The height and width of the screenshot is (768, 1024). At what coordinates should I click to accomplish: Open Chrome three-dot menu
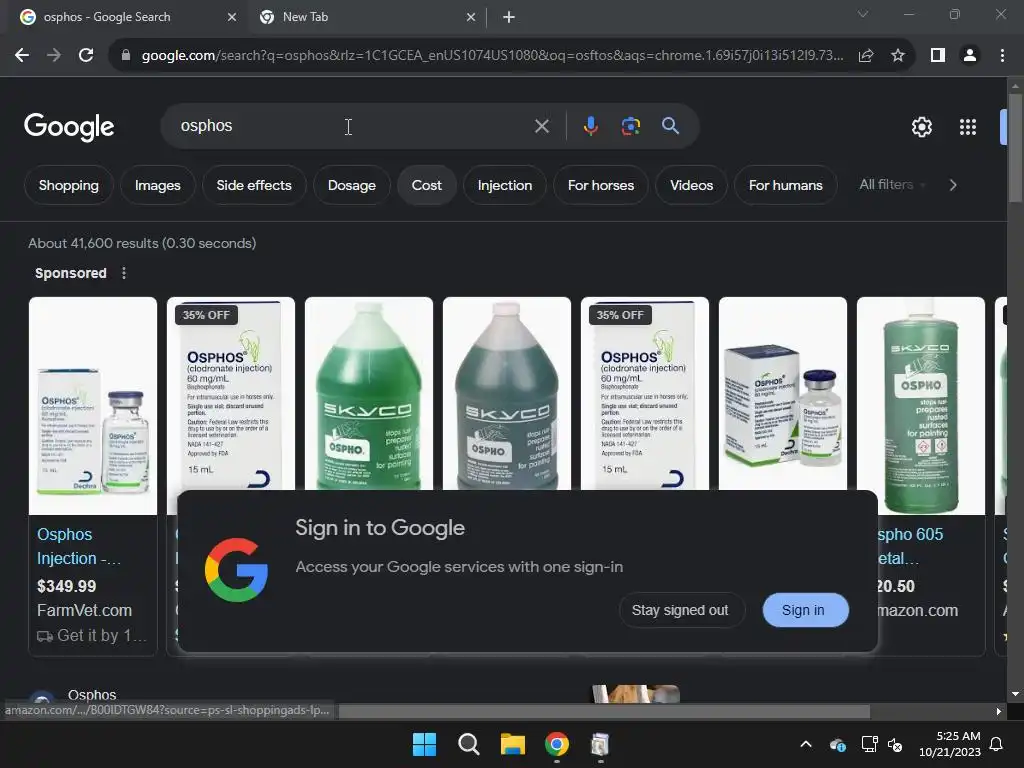coord(1002,56)
